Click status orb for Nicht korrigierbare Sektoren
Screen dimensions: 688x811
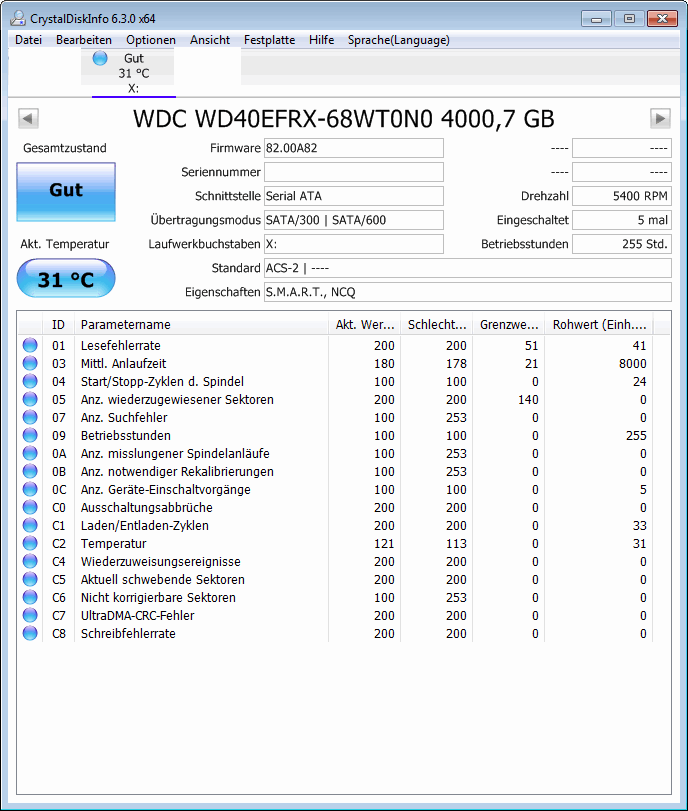click(30, 597)
